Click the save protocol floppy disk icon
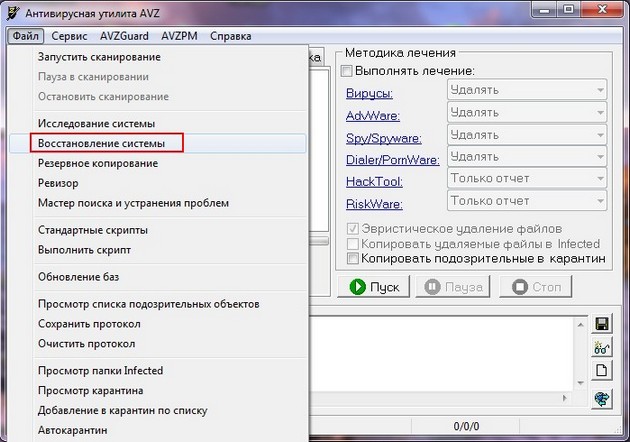This screenshot has height=442, width=630. pos(602,324)
